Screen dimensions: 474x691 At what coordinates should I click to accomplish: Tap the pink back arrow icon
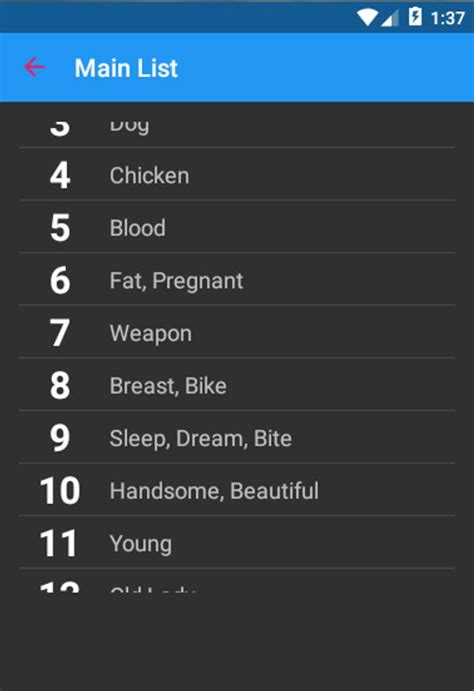(x=34, y=67)
